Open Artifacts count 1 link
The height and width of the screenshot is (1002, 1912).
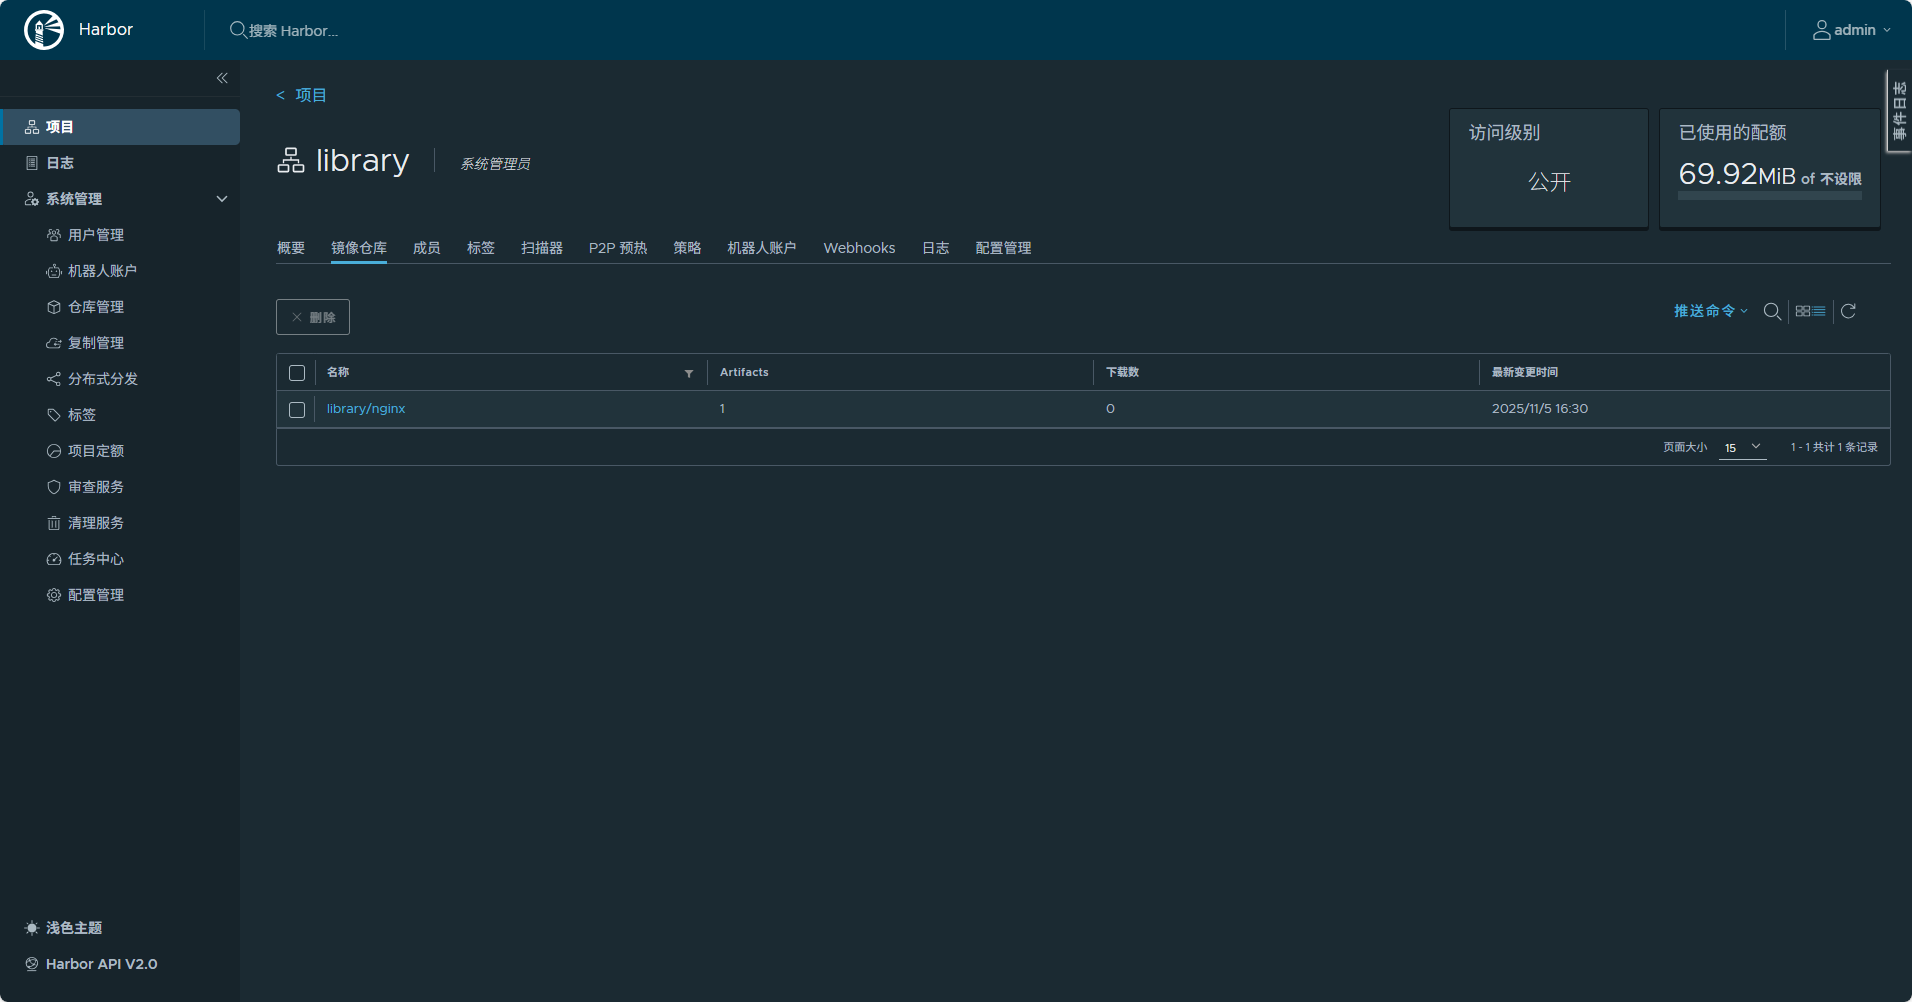[x=722, y=409]
